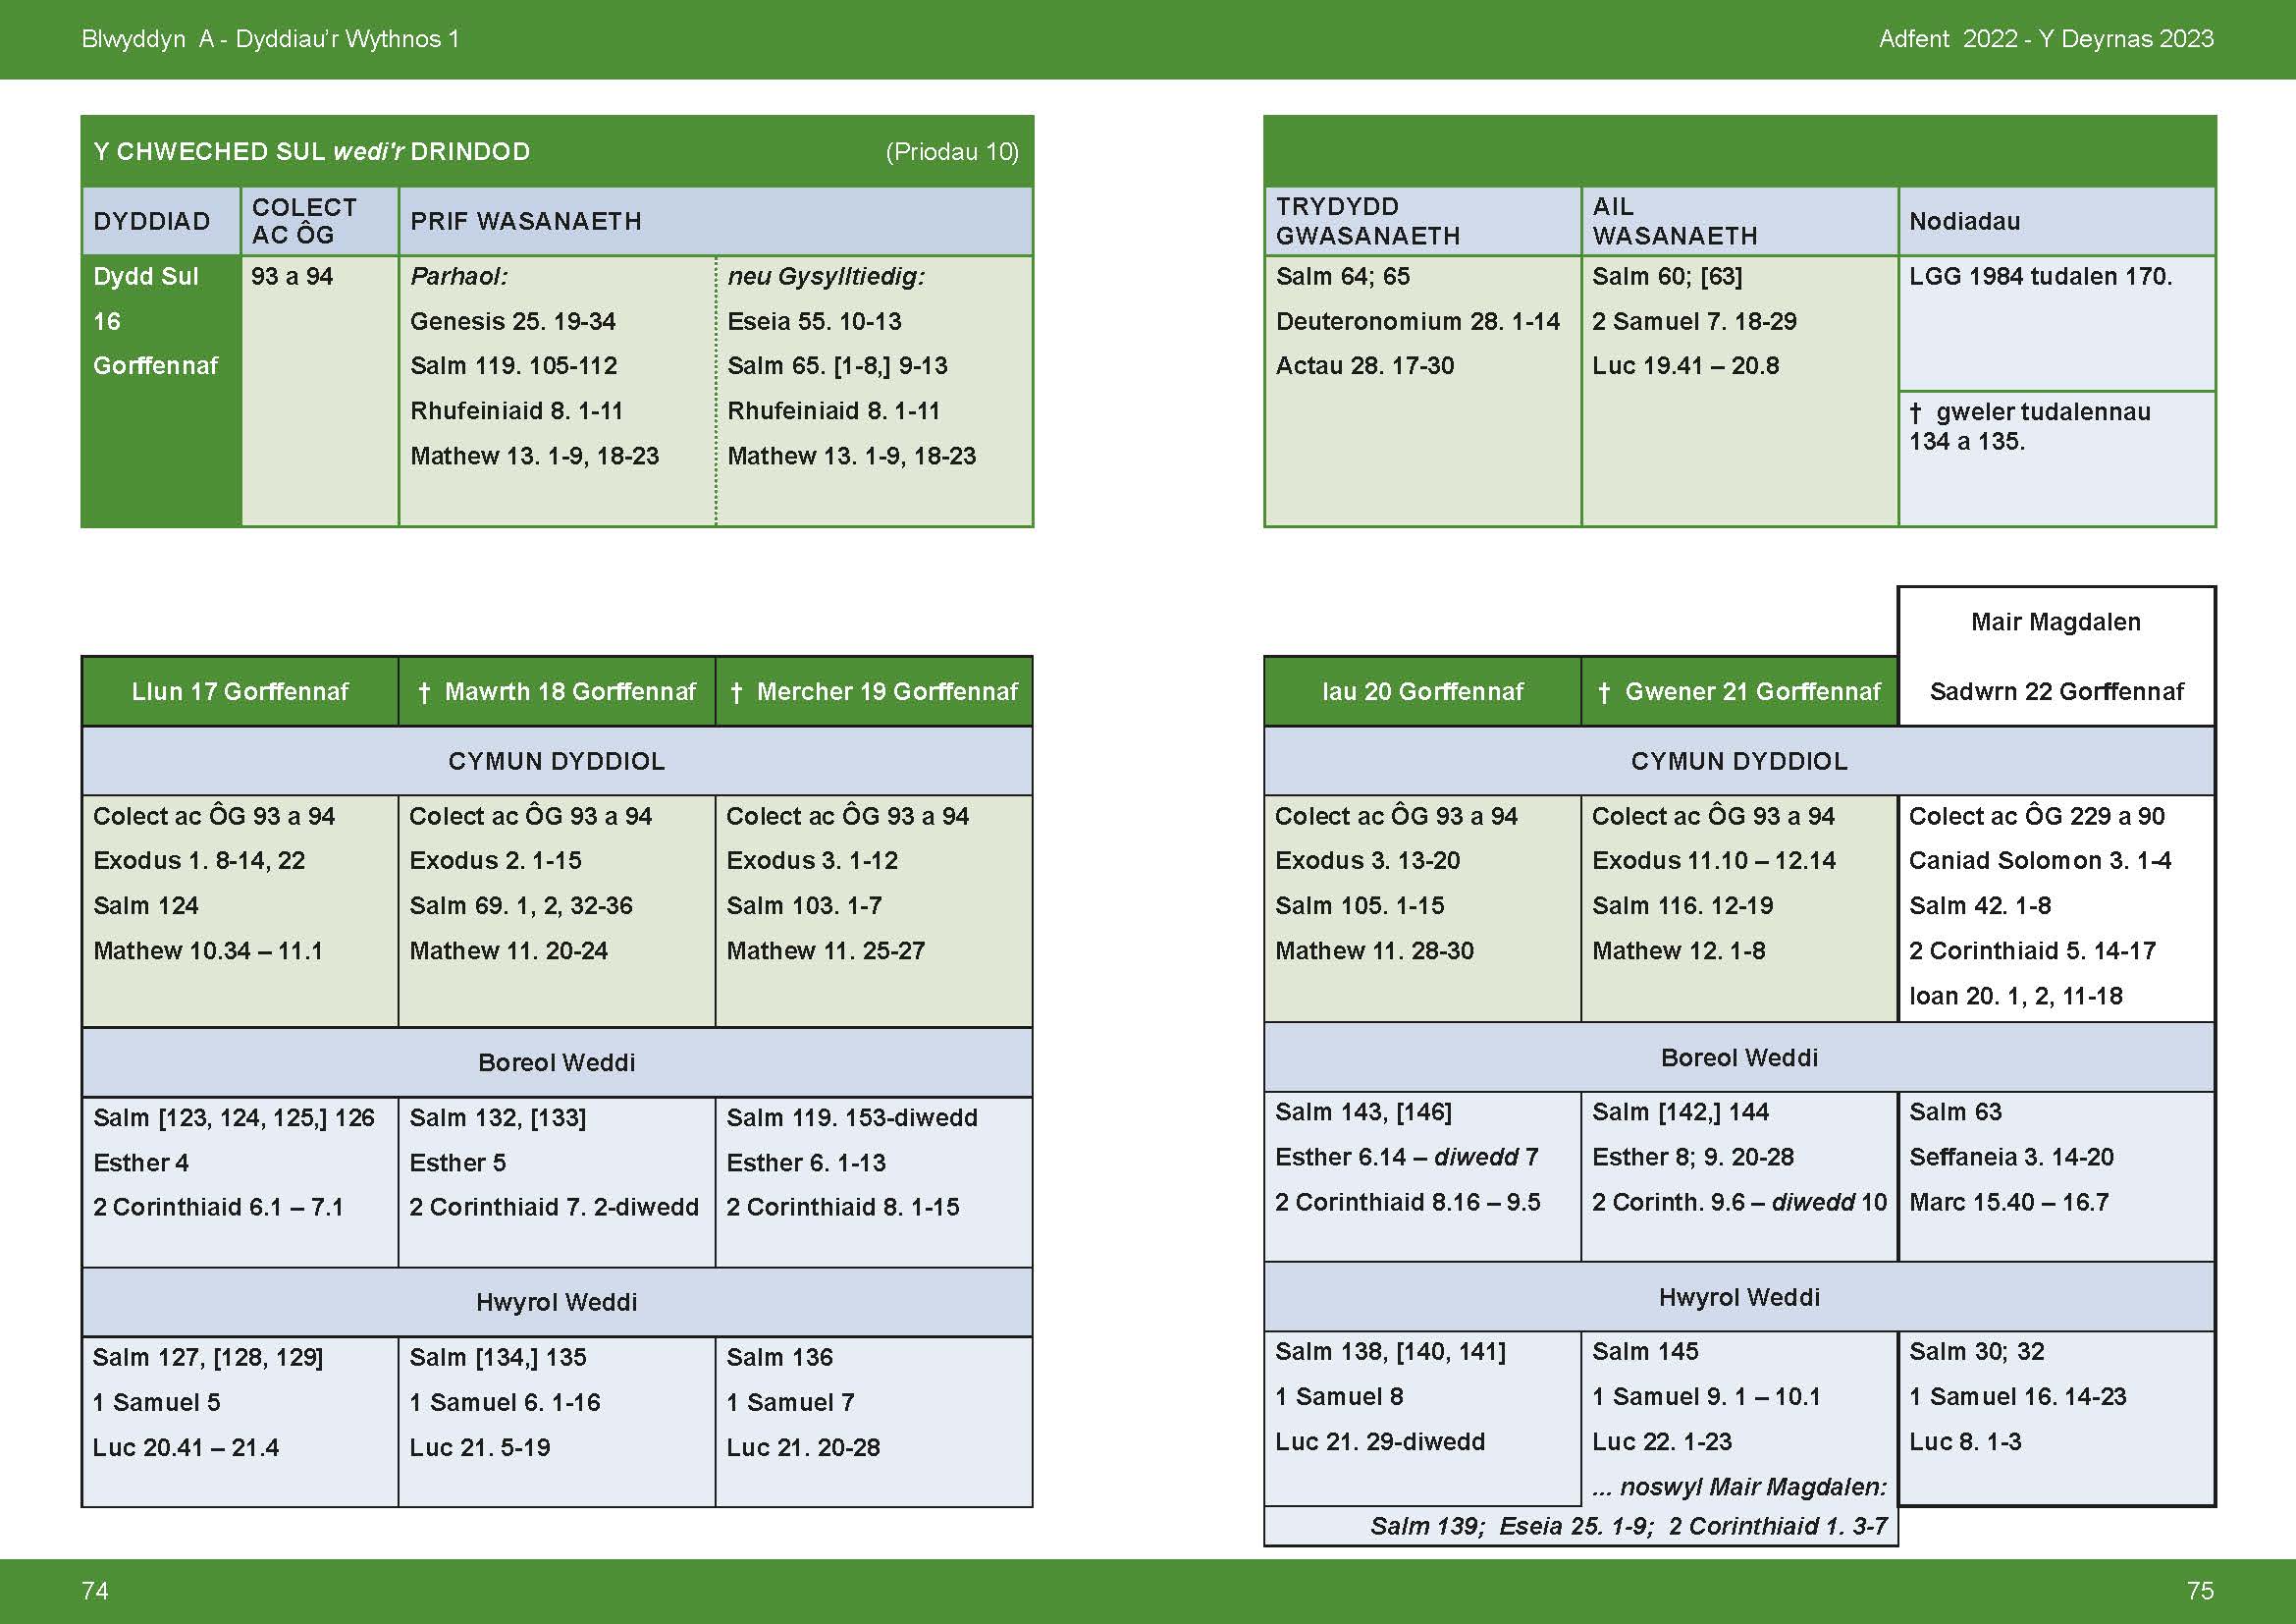Screen dimensions: 2296x1624
Task: Click the '(Priodau 10)' label
Action: click(x=951, y=151)
